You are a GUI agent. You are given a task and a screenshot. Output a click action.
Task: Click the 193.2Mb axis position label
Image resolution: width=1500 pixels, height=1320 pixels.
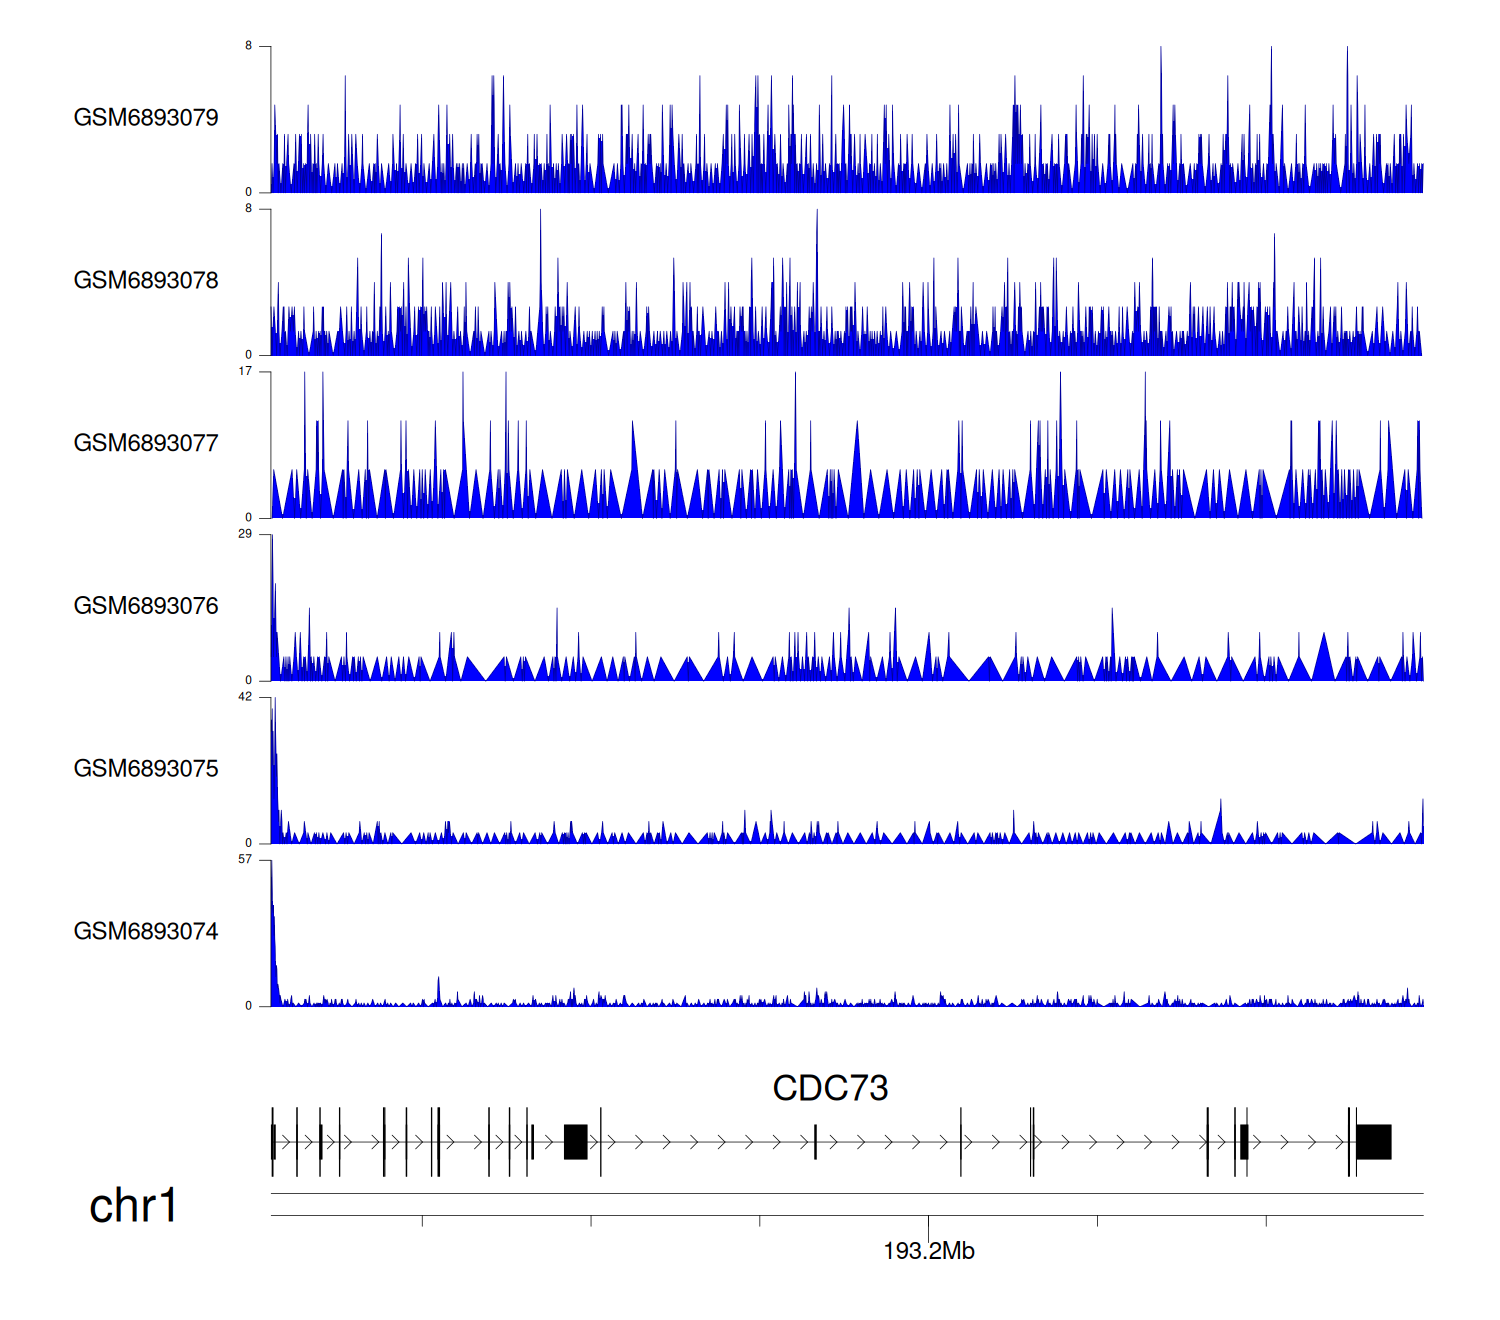coord(928,1251)
